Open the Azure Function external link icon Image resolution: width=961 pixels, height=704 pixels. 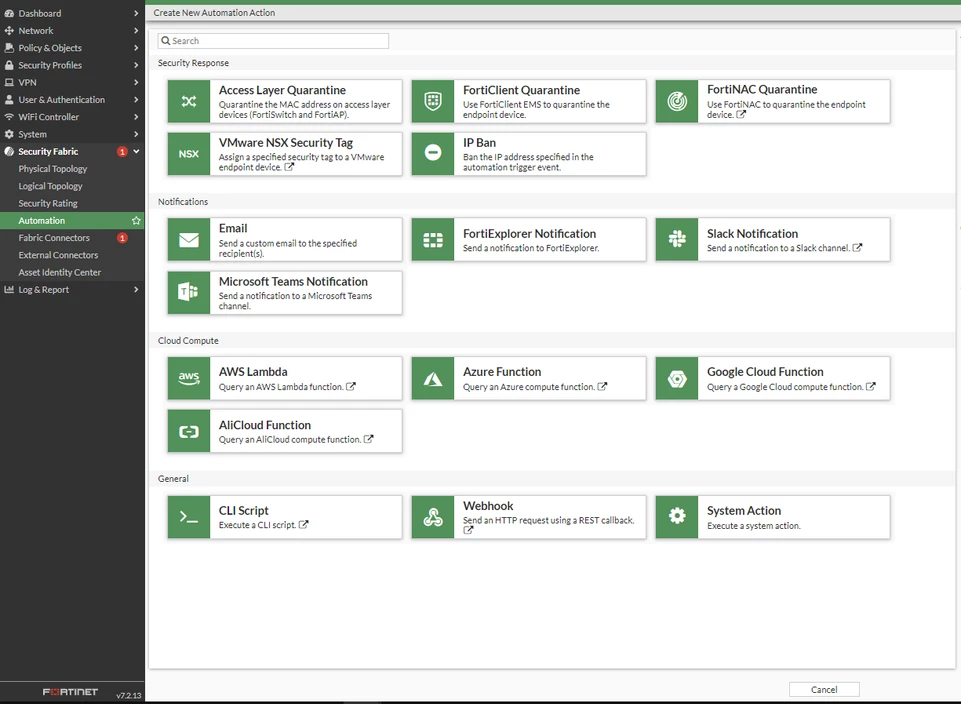click(x=602, y=386)
